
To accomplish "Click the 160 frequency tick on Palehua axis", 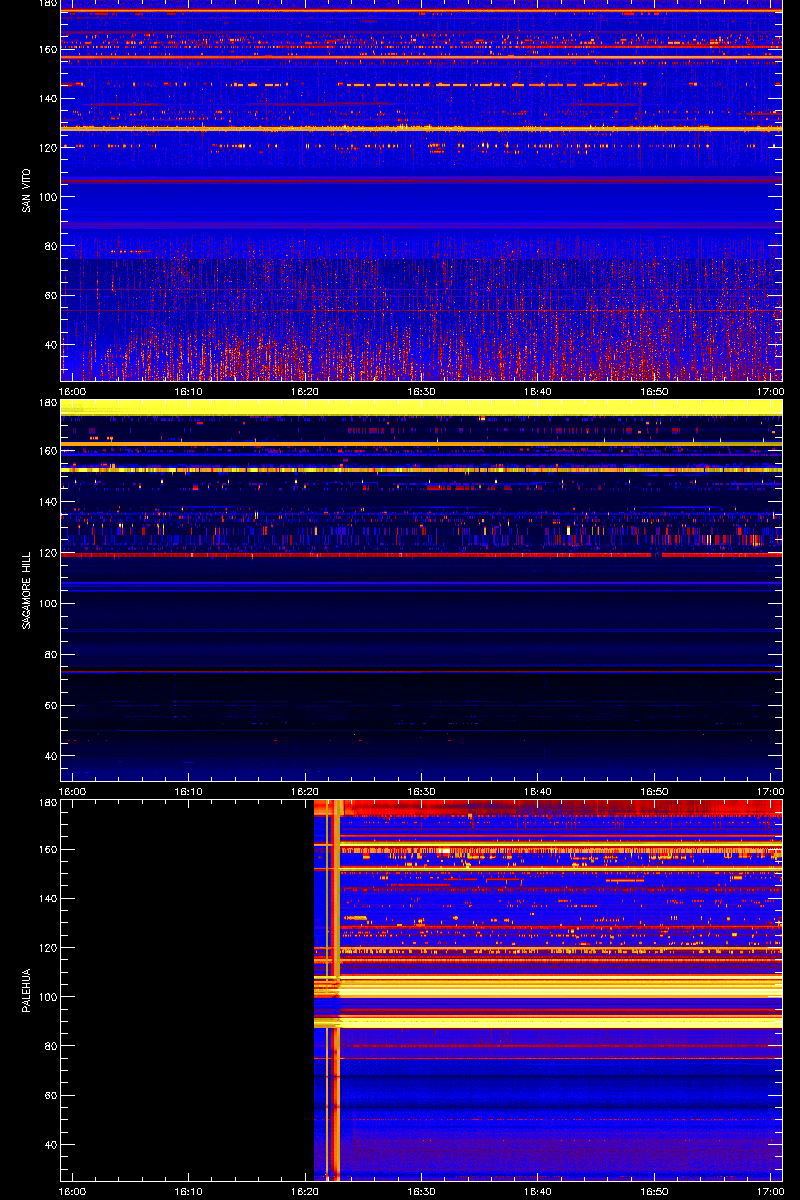I will (47, 850).
